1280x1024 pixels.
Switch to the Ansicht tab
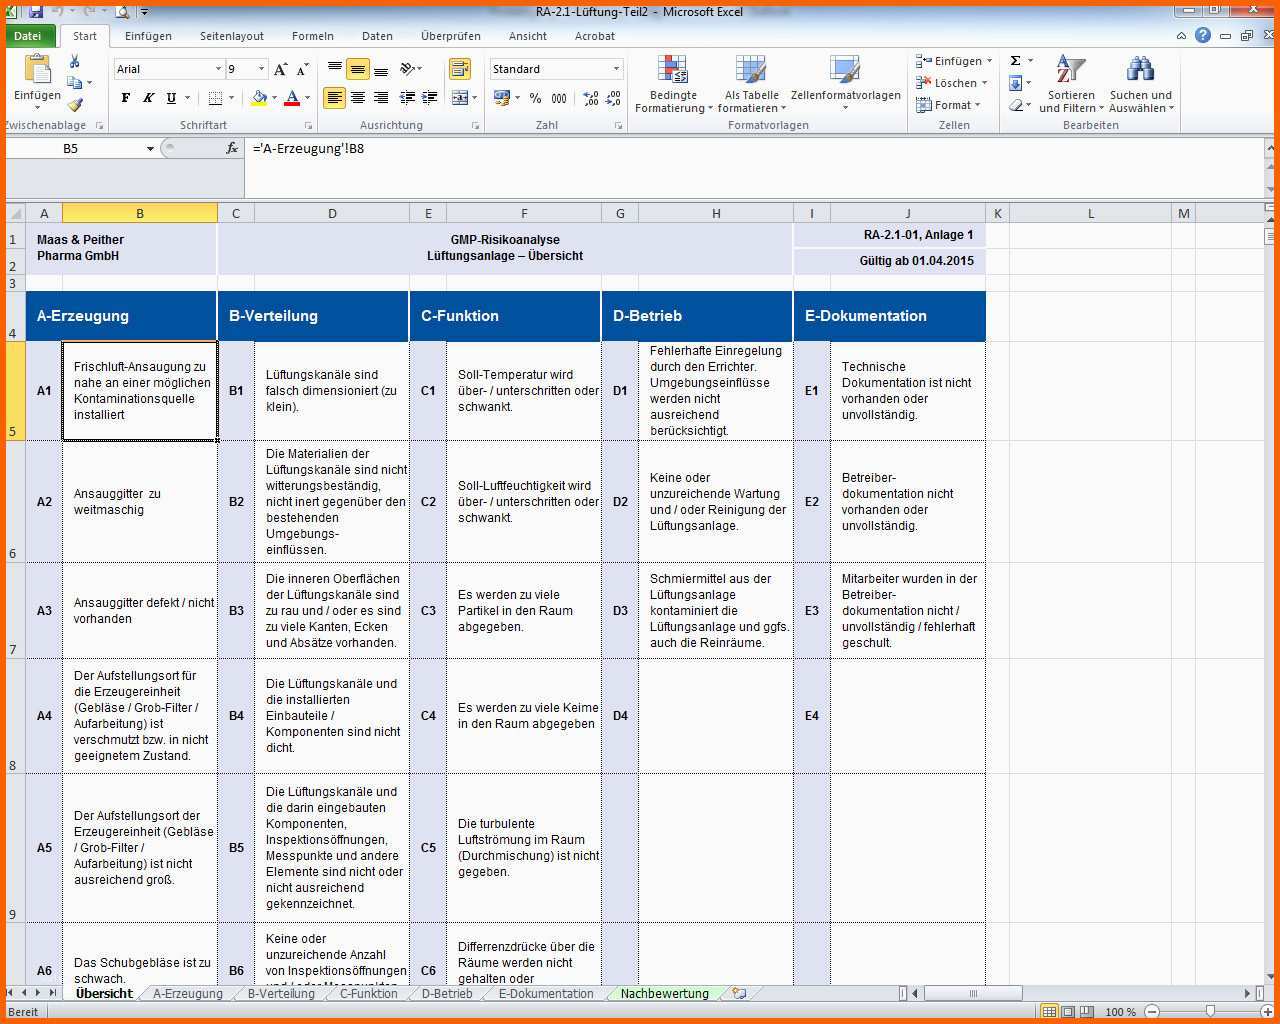(x=528, y=36)
